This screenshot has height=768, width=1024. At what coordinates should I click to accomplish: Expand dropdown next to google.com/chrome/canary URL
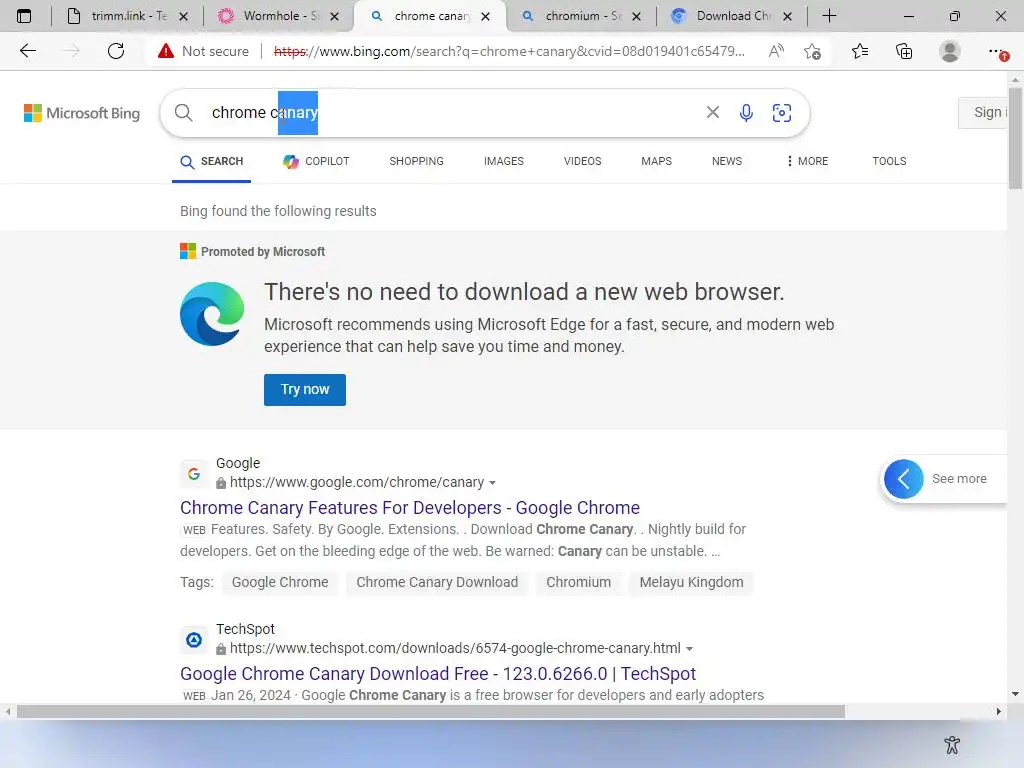(x=492, y=483)
